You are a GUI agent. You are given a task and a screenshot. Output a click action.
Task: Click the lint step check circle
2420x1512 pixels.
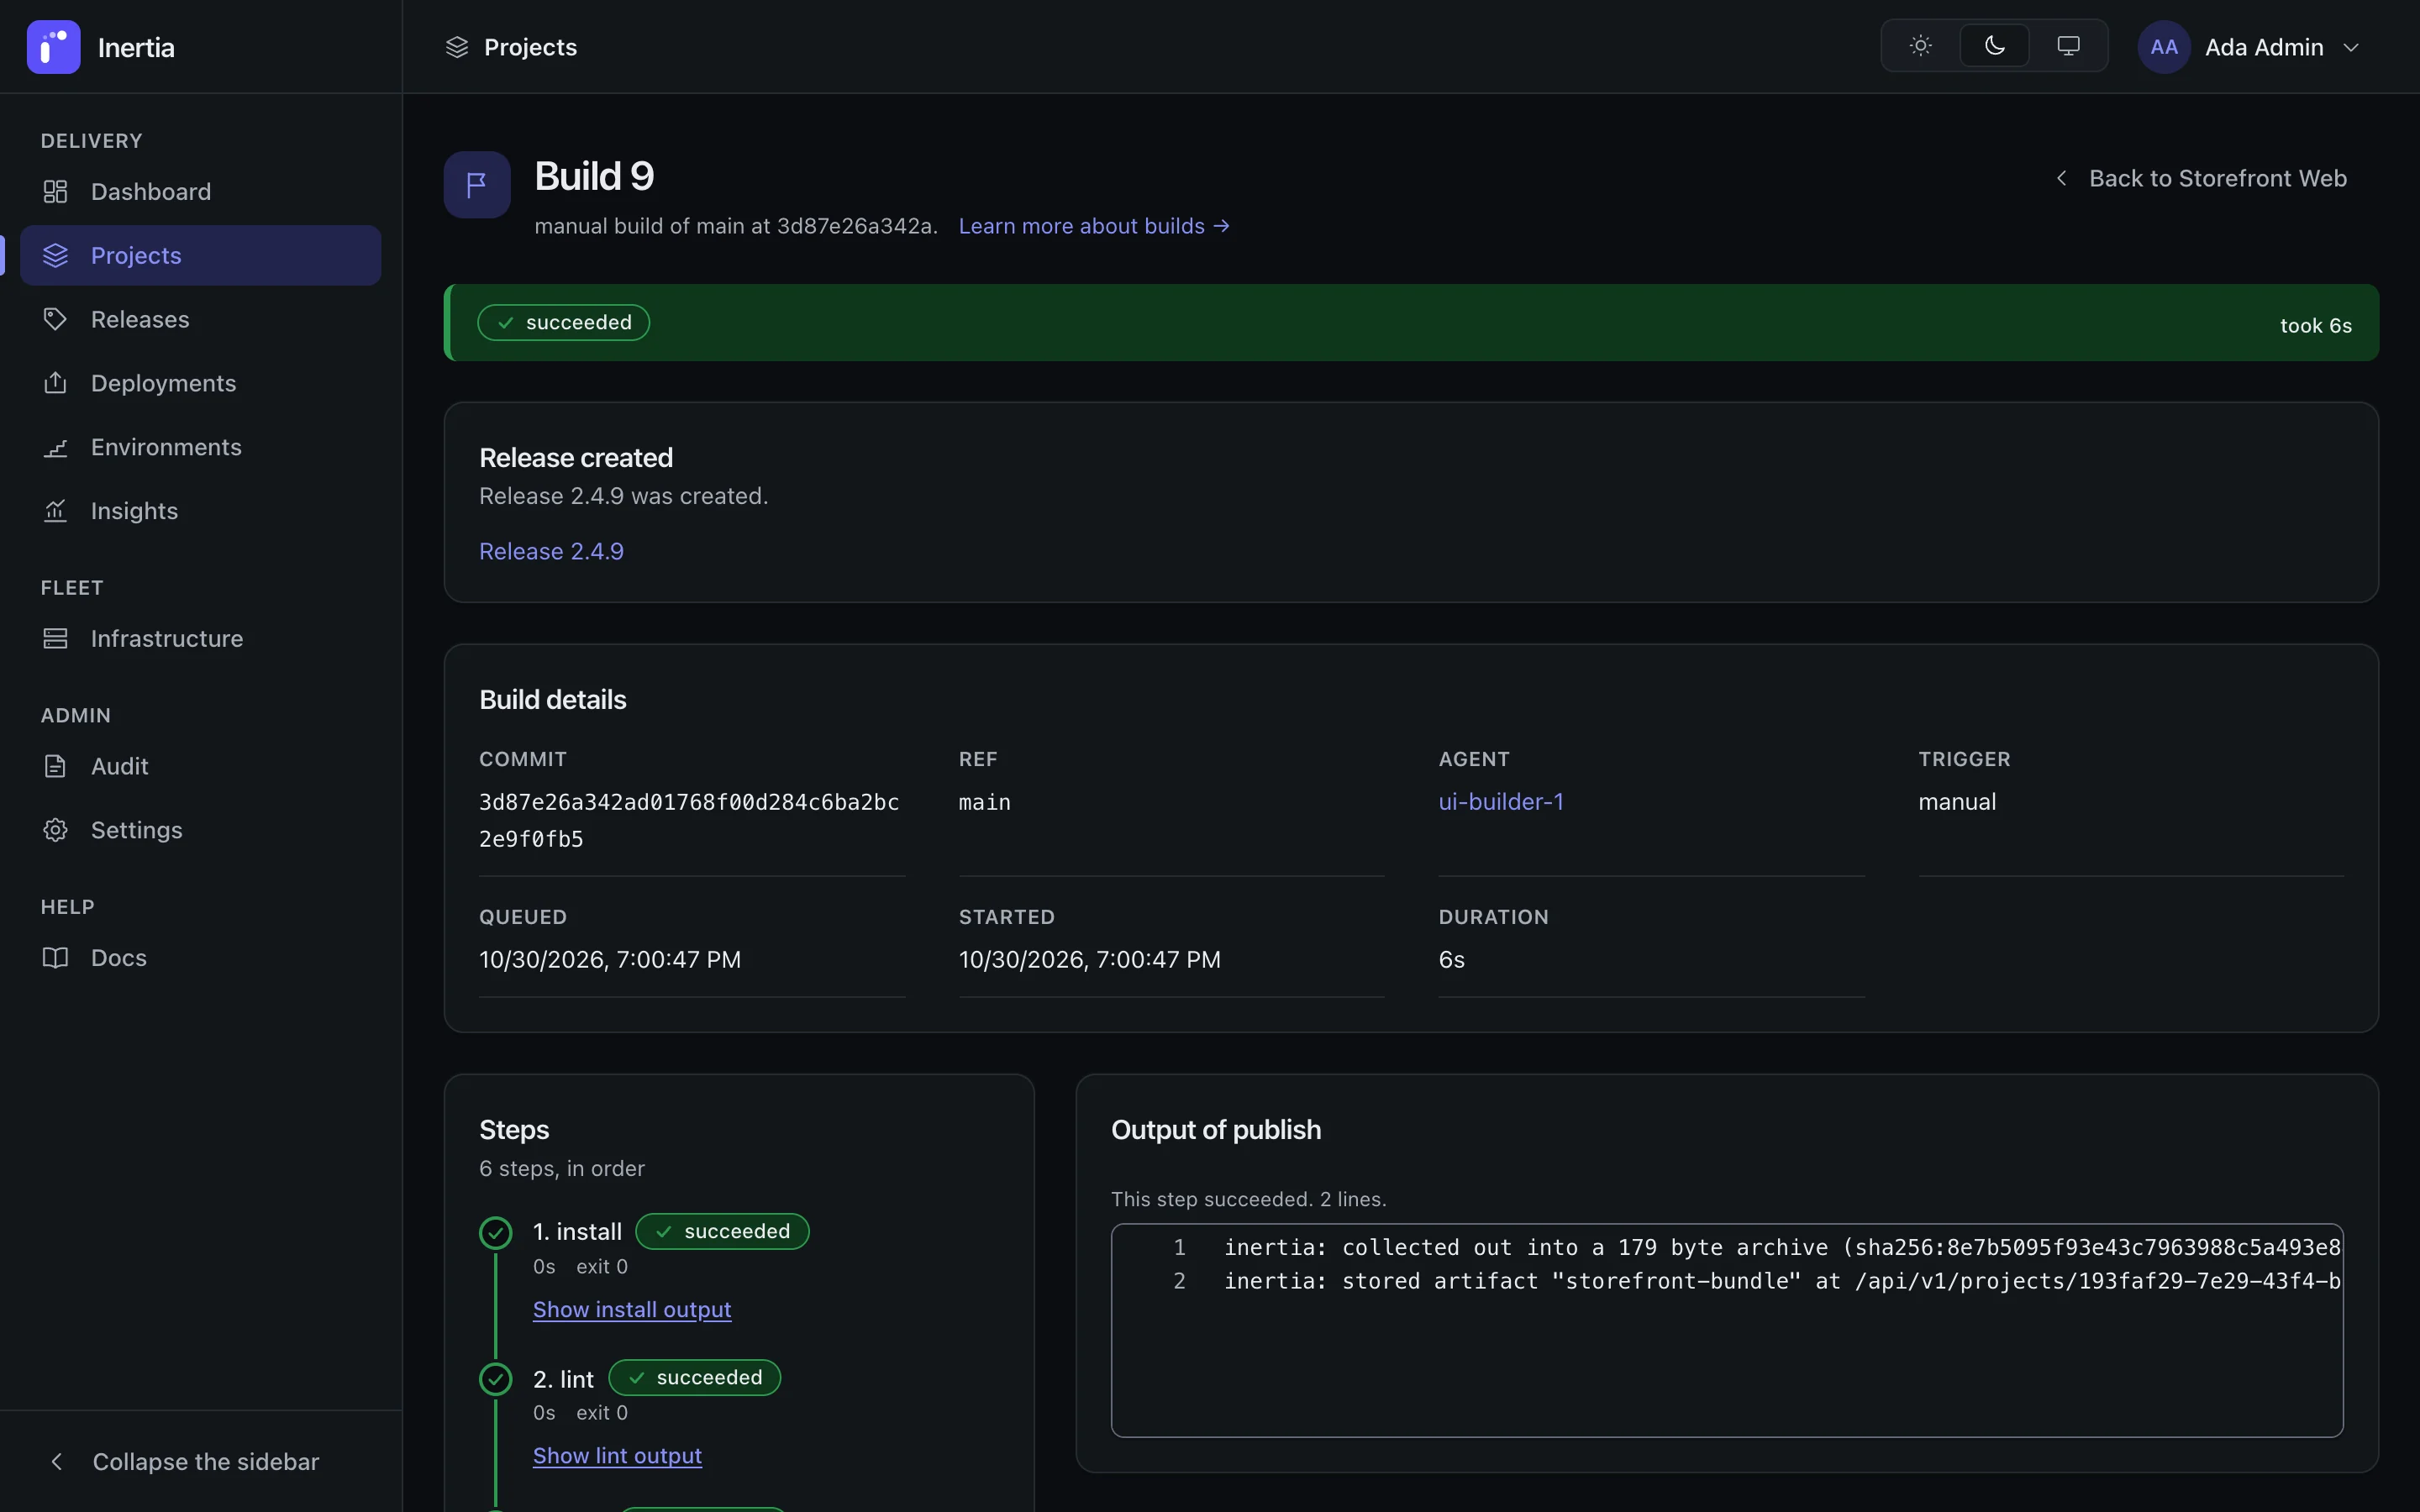point(495,1379)
